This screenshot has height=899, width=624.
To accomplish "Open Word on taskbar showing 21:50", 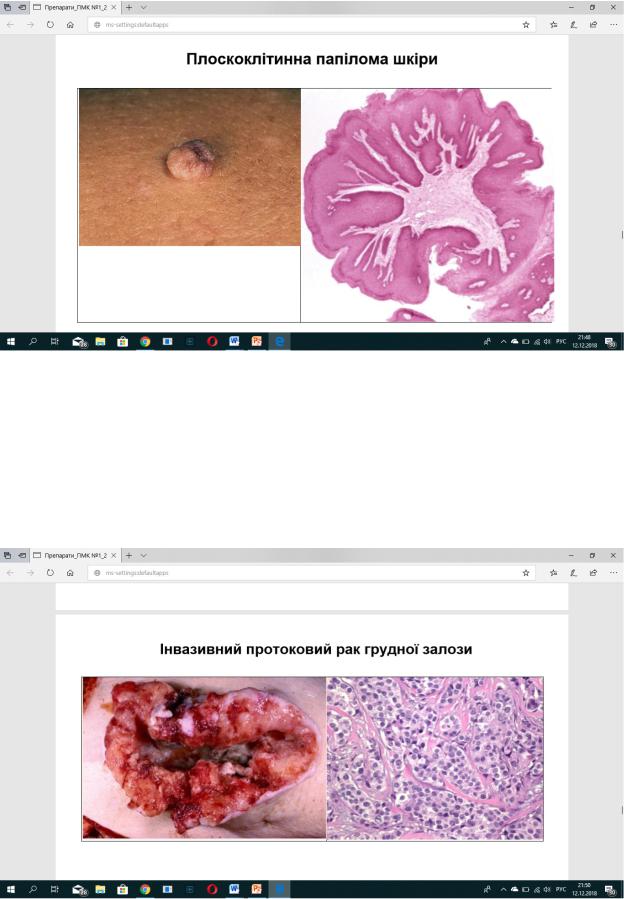I will (x=234, y=890).
